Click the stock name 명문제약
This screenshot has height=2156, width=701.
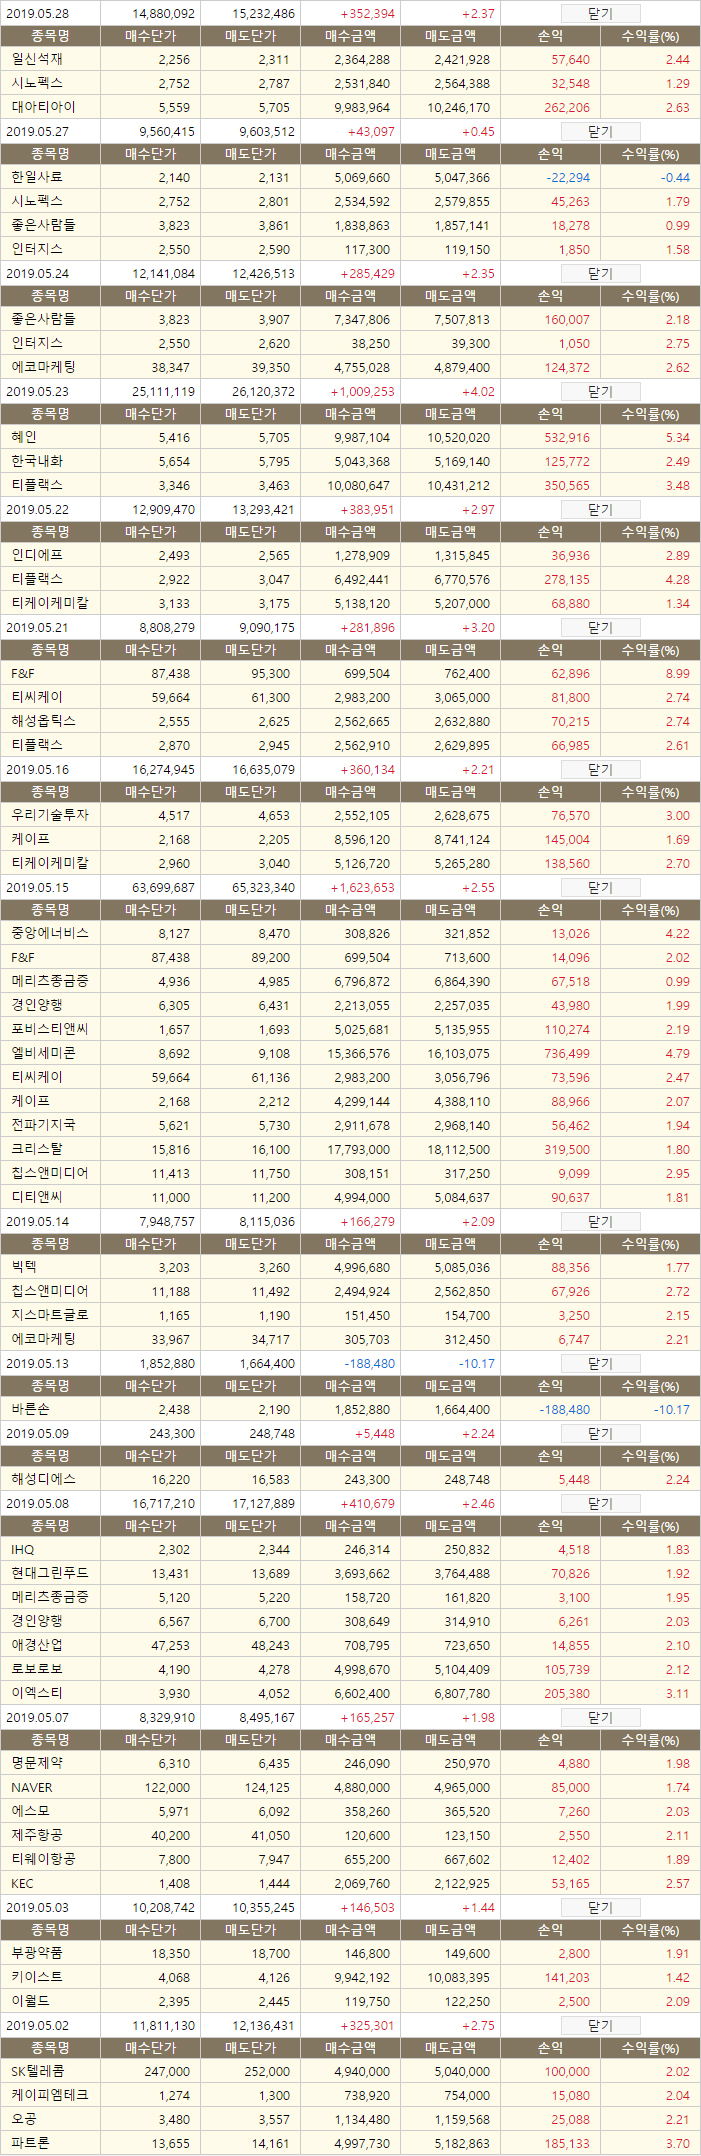coord(37,1763)
